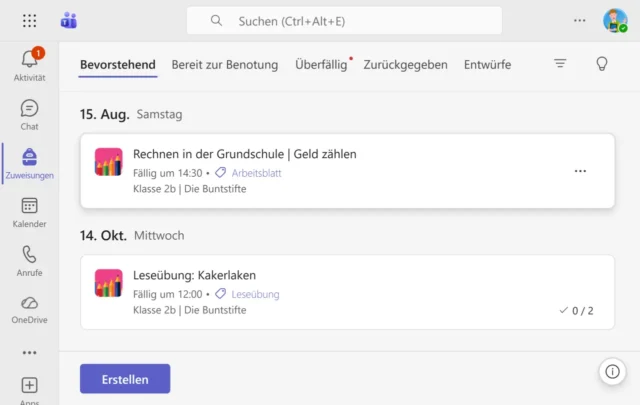Image resolution: width=640 pixels, height=405 pixels.
Task: Click the tag icon beside Arbeitsblatt
Action: (x=220, y=173)
